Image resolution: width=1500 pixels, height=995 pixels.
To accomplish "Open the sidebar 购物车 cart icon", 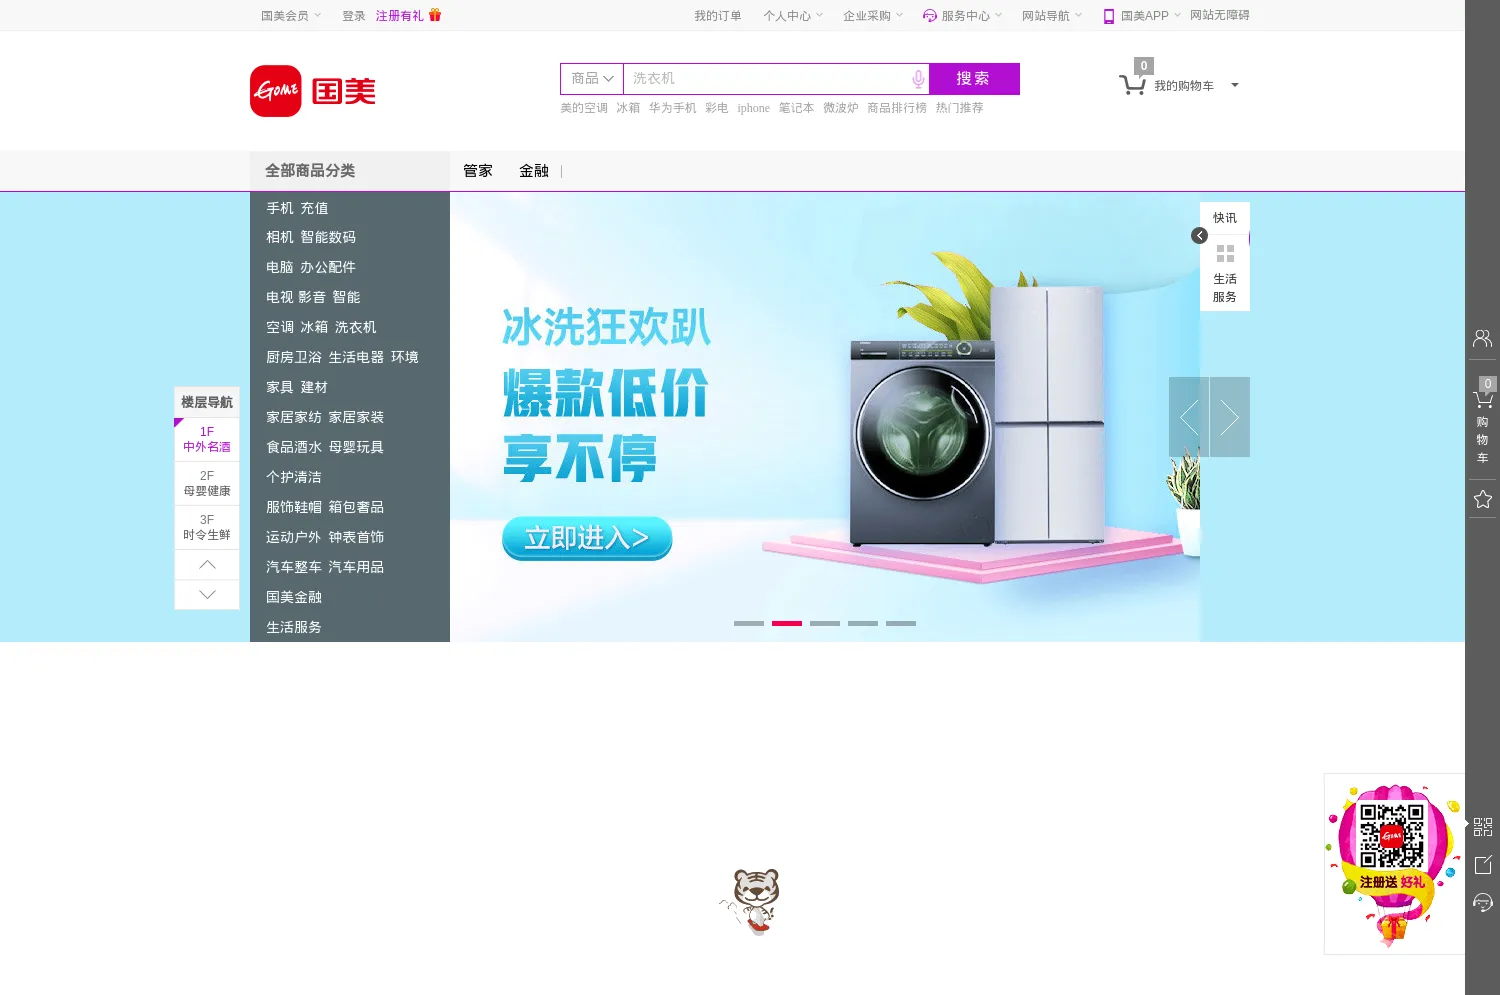I will pyautogui.click(x=1482, y=400).
